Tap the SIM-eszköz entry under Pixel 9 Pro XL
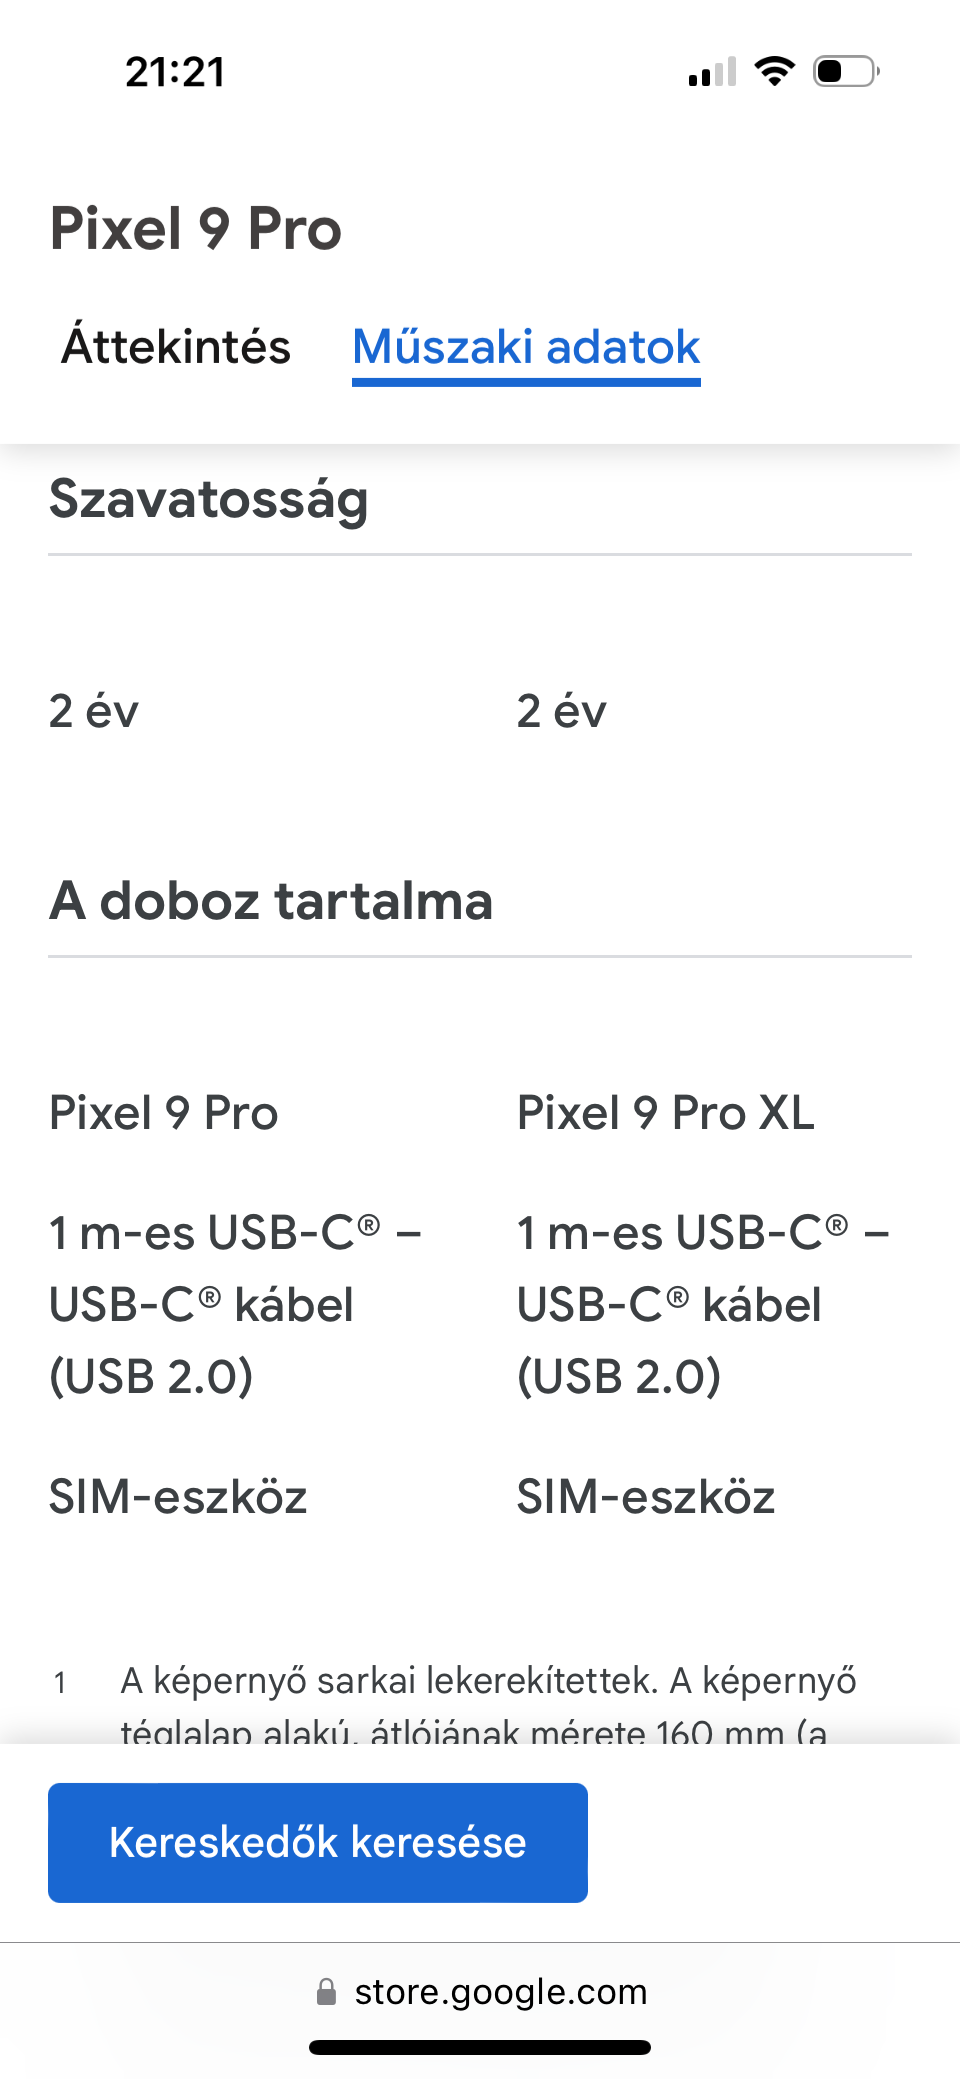This screenshot has width=960, height=2079. point(646,1497)
